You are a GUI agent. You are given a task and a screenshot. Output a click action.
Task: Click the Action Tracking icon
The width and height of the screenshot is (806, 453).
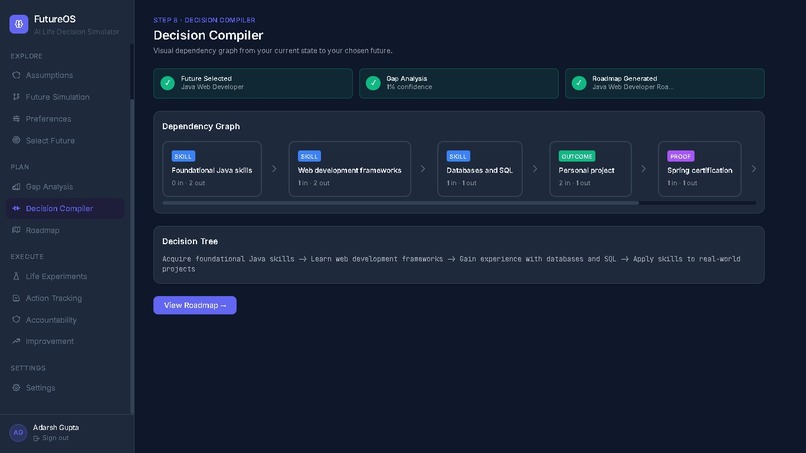tap(16, 298)
